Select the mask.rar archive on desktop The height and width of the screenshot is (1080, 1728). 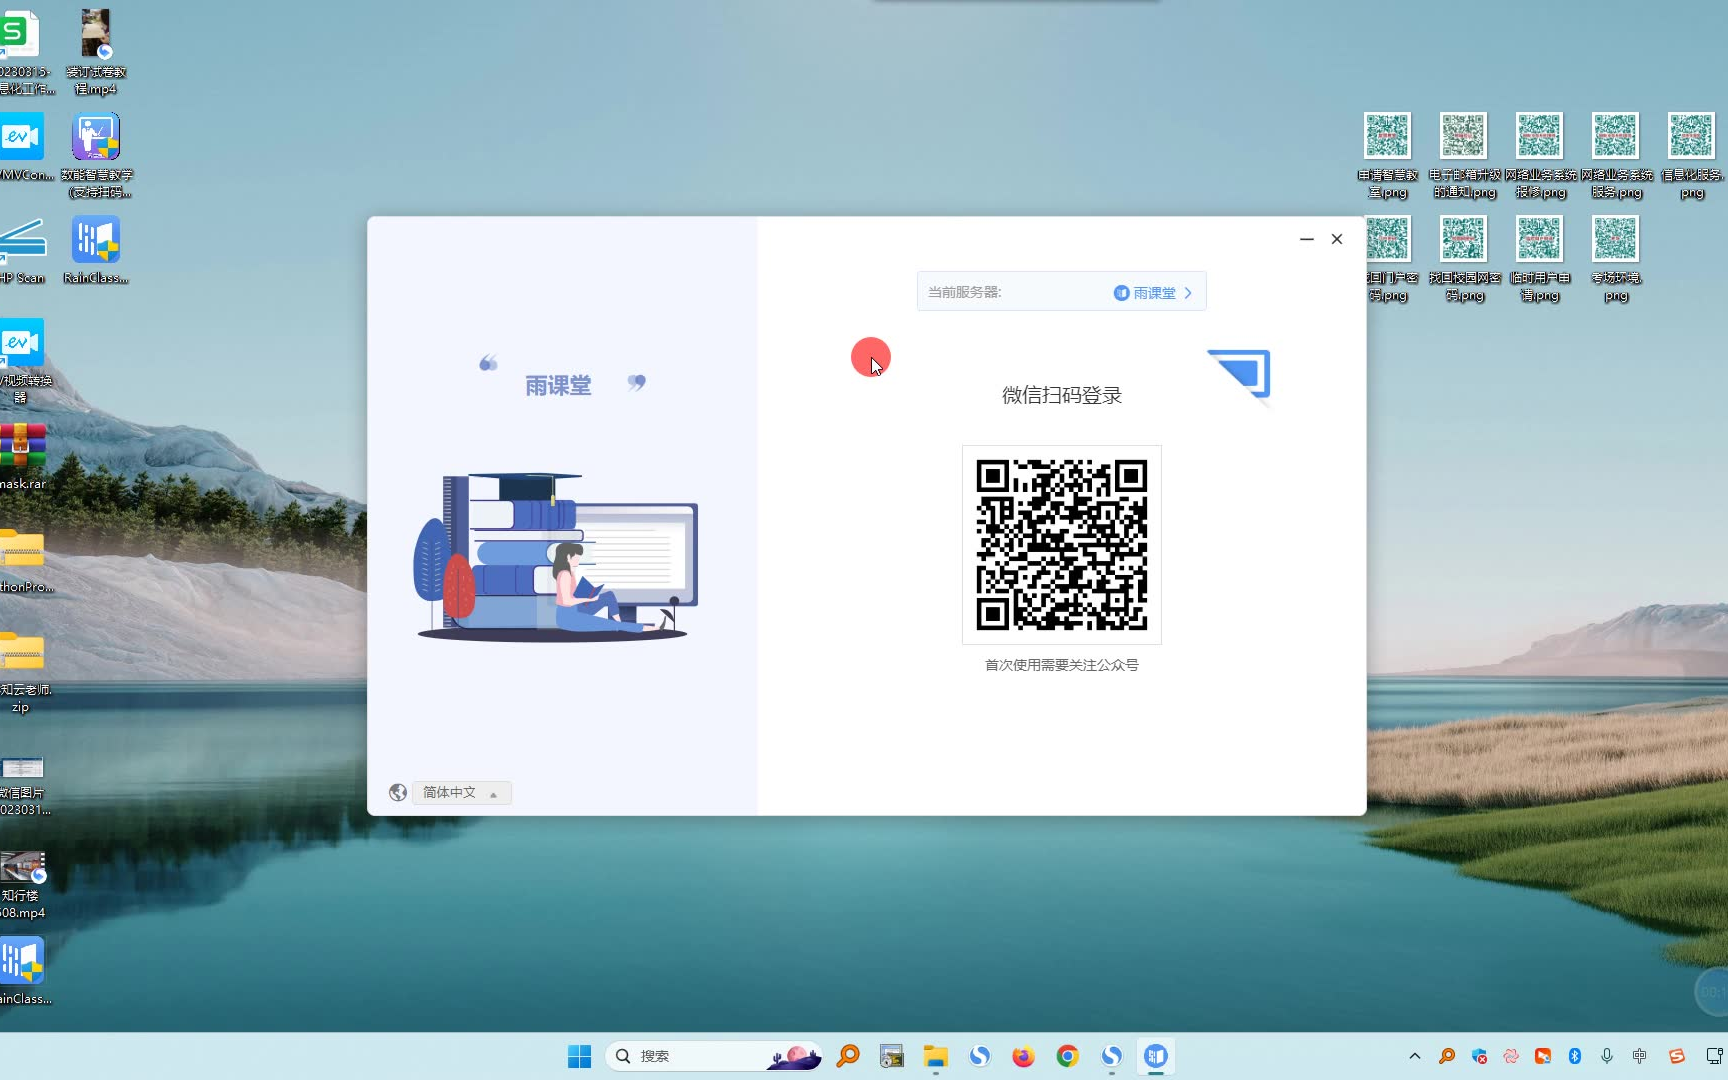pos(22,456)
